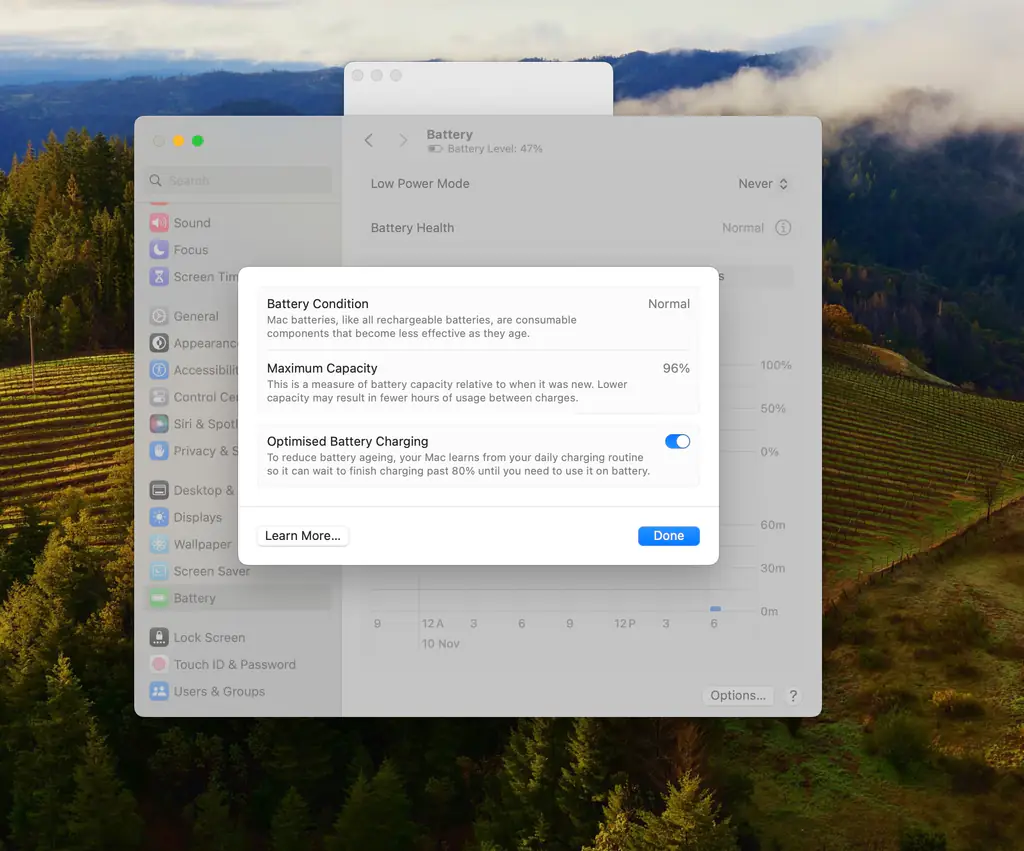Screen dimensions: 1024x851
Task: Click the Sound icon in sidebar
Action: tap(159, 223)
